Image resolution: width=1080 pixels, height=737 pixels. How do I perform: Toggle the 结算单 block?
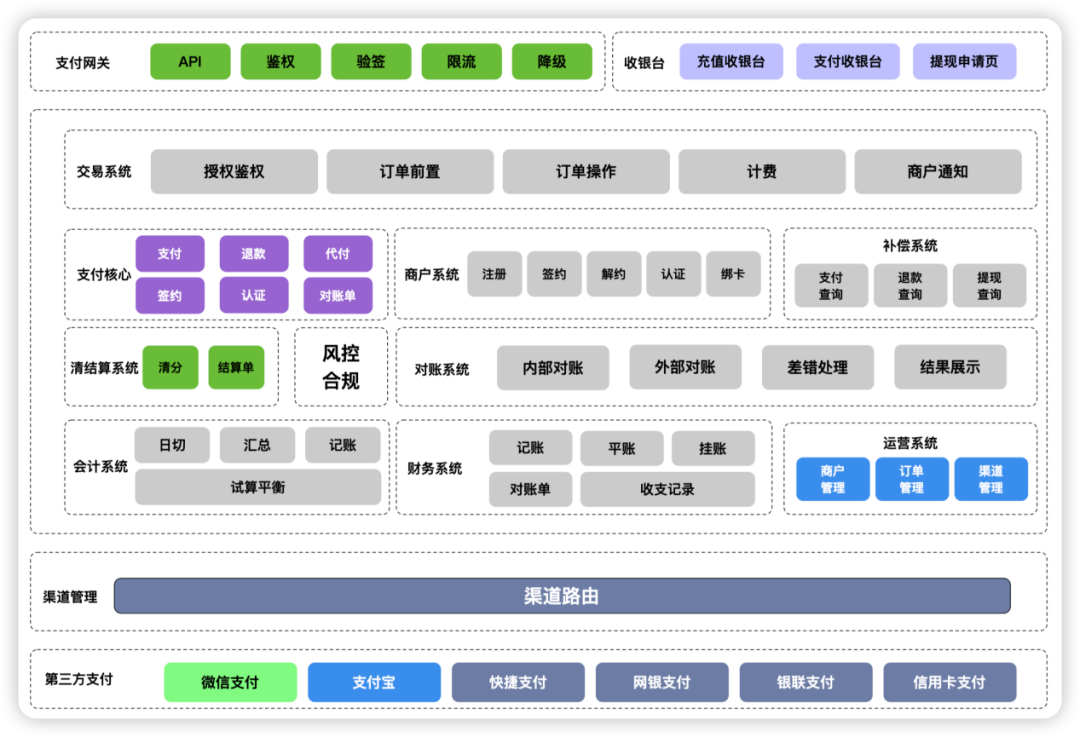(236, 367)
